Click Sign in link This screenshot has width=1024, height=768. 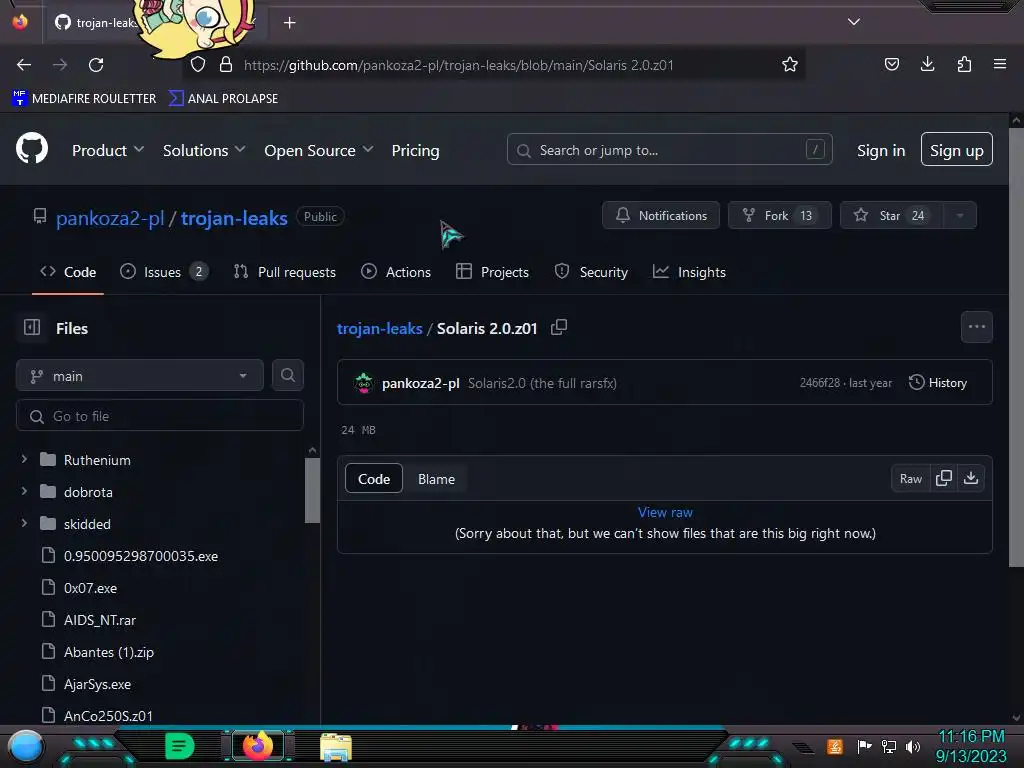(881, 150)
